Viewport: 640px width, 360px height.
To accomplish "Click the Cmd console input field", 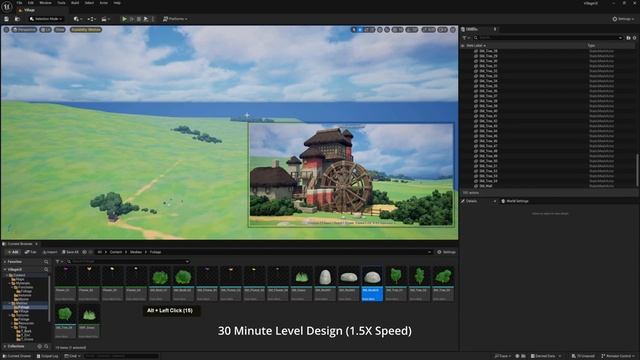I will 121,356.
